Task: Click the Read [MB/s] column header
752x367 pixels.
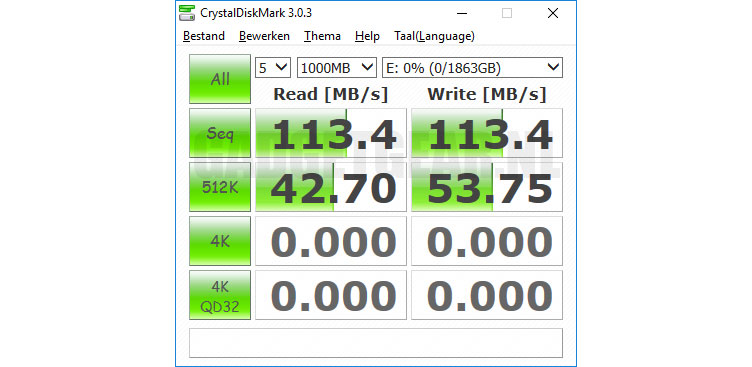Action: tap(330, 95)
